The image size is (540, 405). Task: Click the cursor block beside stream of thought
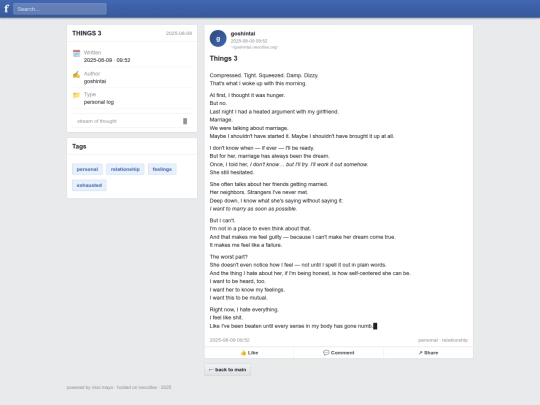click(x=185, y=121)
